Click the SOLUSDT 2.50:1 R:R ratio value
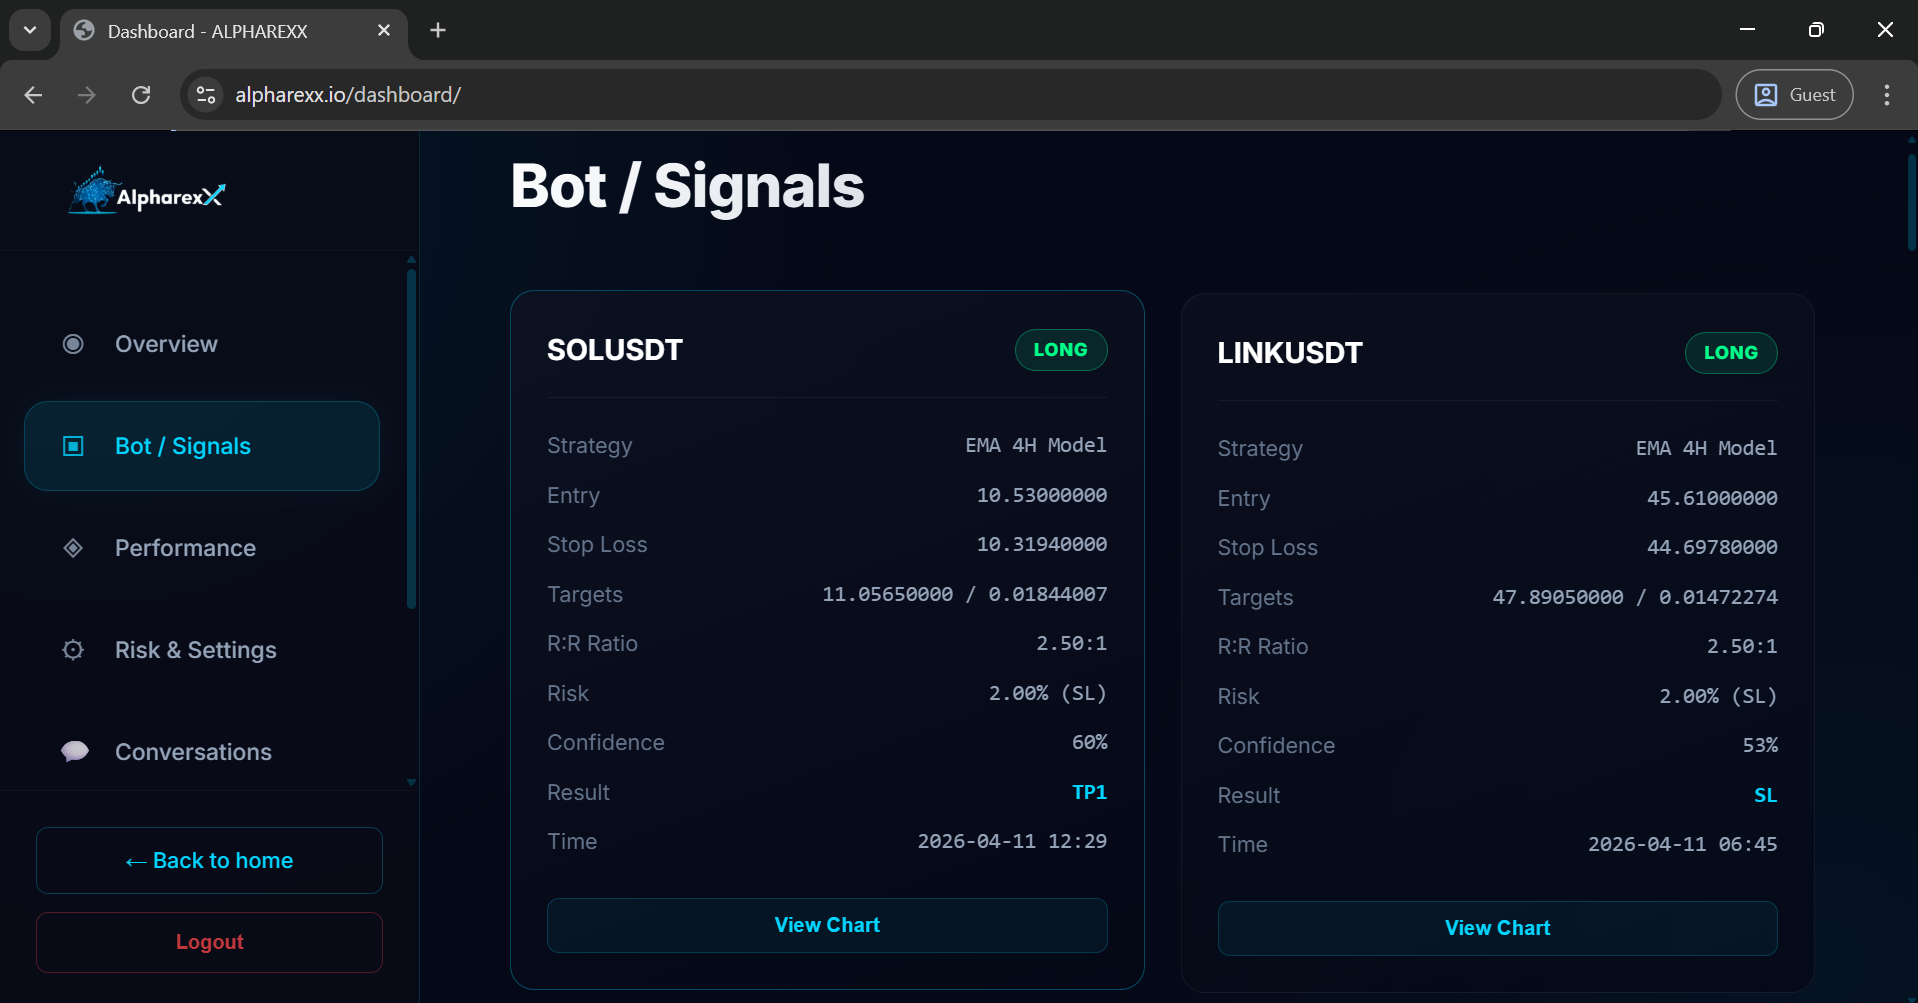This screenshot has width=1918, height=1003. pos(1071,643)
